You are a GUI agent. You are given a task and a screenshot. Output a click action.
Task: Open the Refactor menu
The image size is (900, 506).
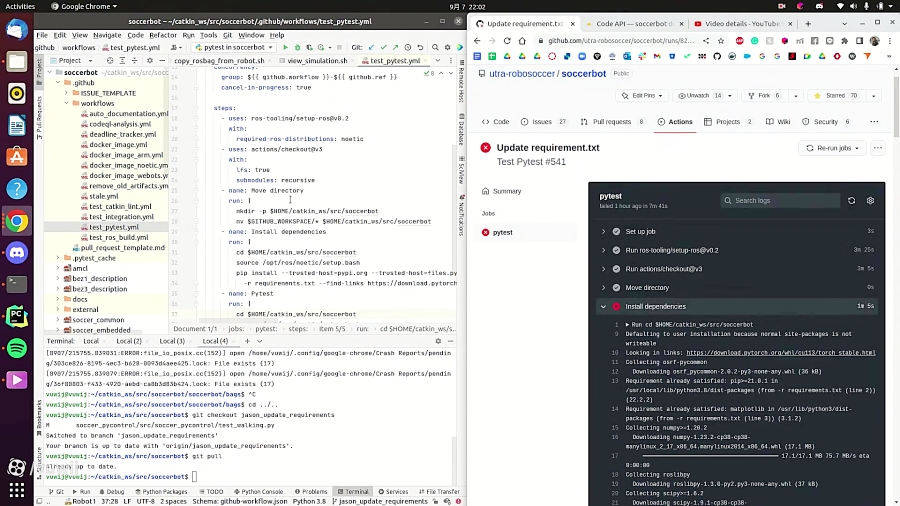coord(163,35)
